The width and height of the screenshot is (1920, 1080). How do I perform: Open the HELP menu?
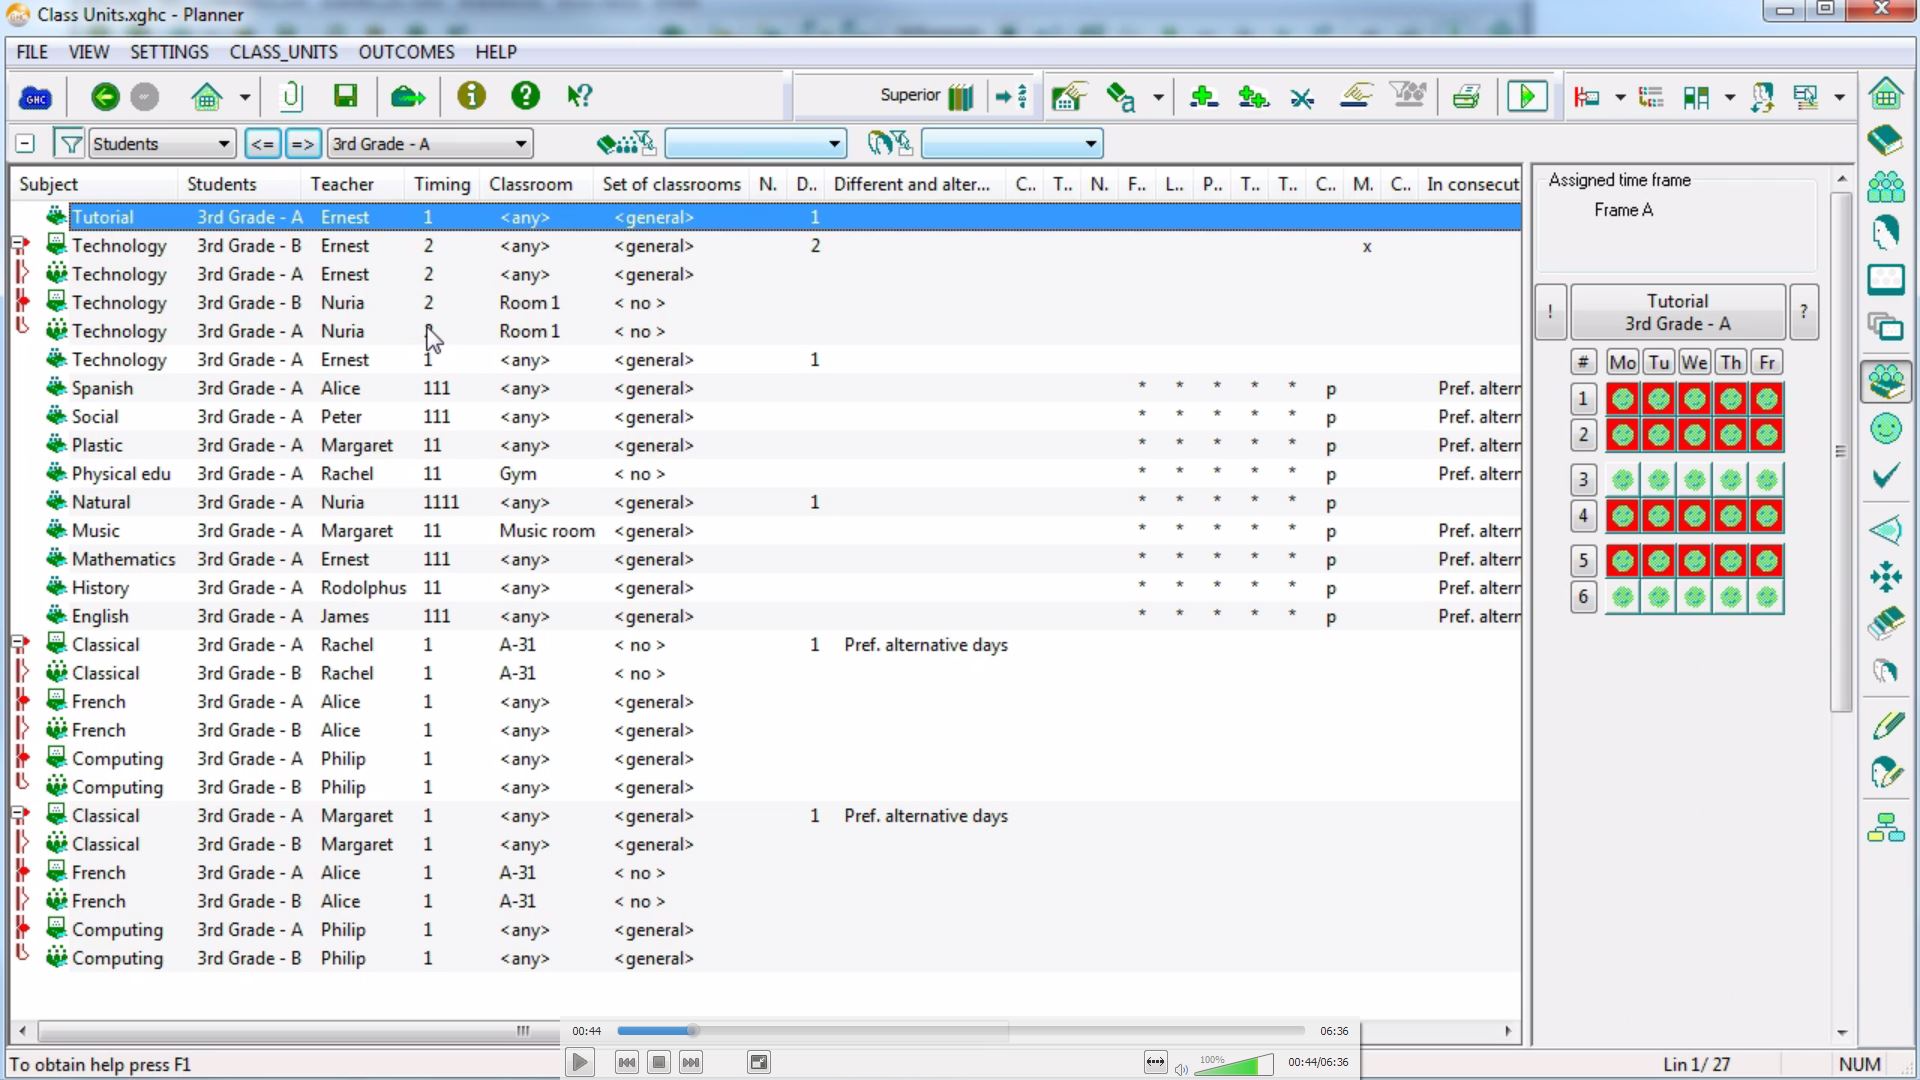click(496, 52)
